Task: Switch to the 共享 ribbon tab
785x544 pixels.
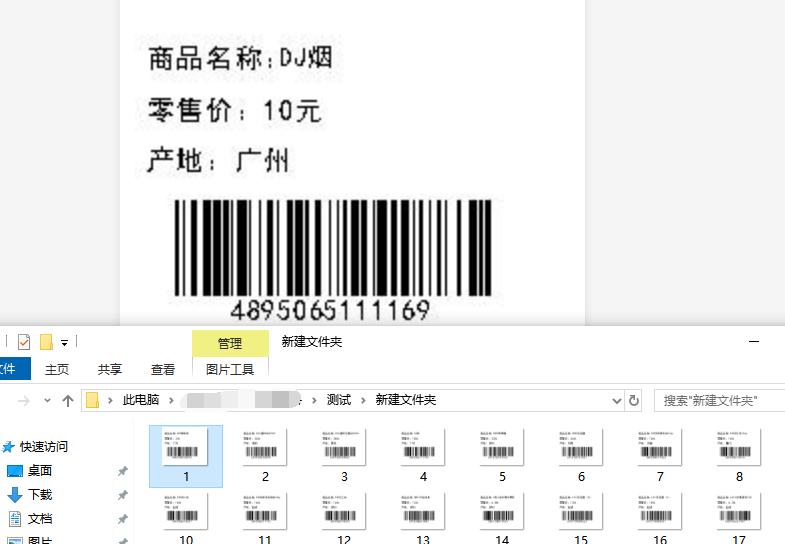Action: coord(110,369)
